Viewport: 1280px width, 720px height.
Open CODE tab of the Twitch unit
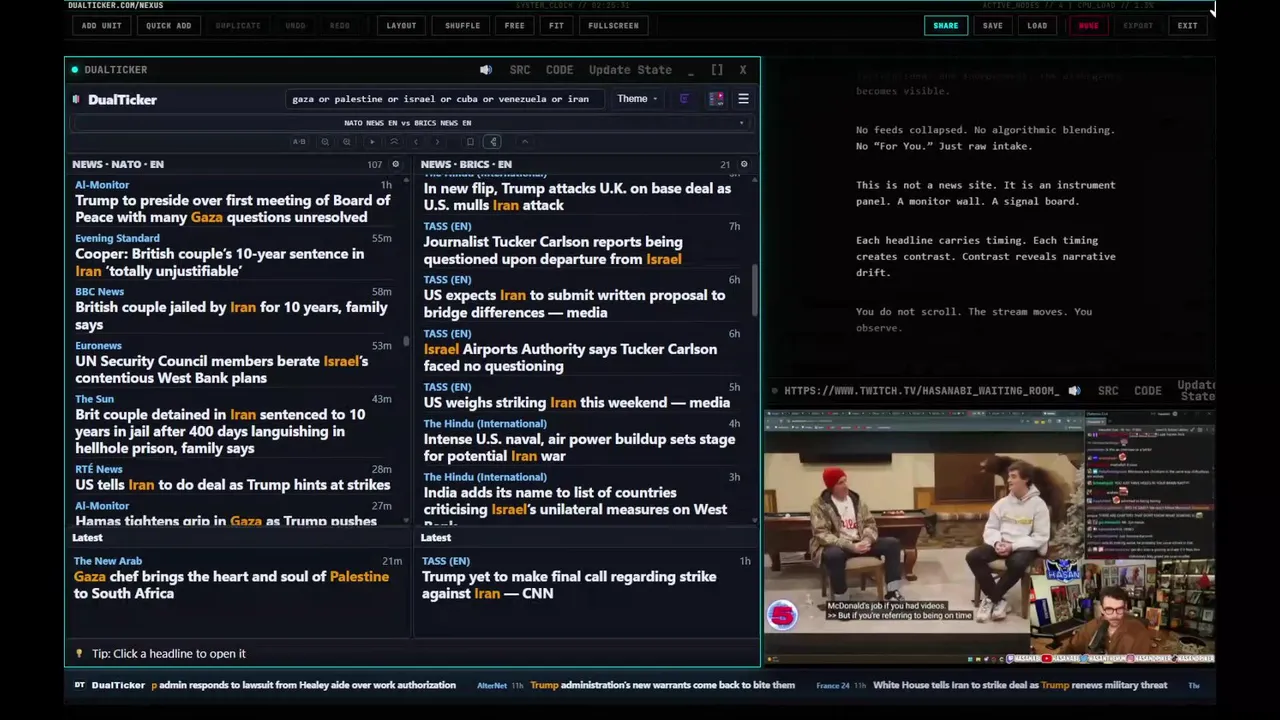(x=1148, y=391)
